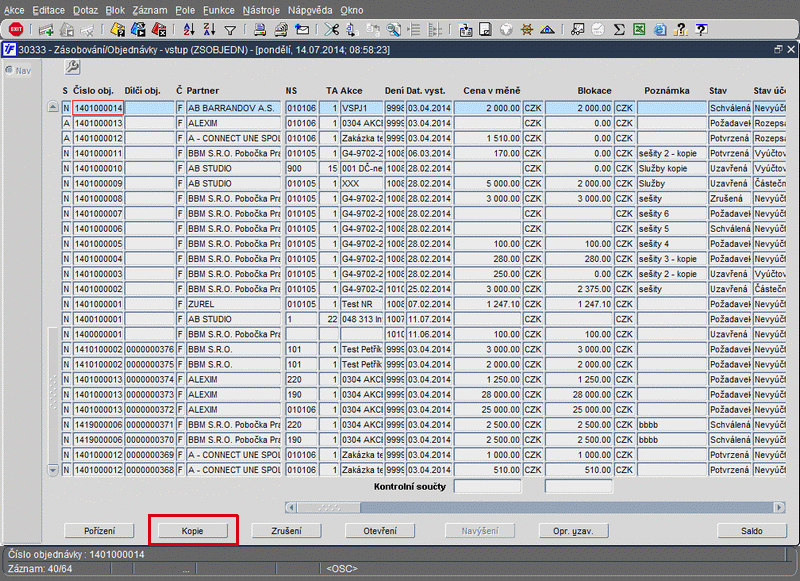Sort ascending with the A-Z icon
Screen dimensions: 800x581
click(189, 30)
